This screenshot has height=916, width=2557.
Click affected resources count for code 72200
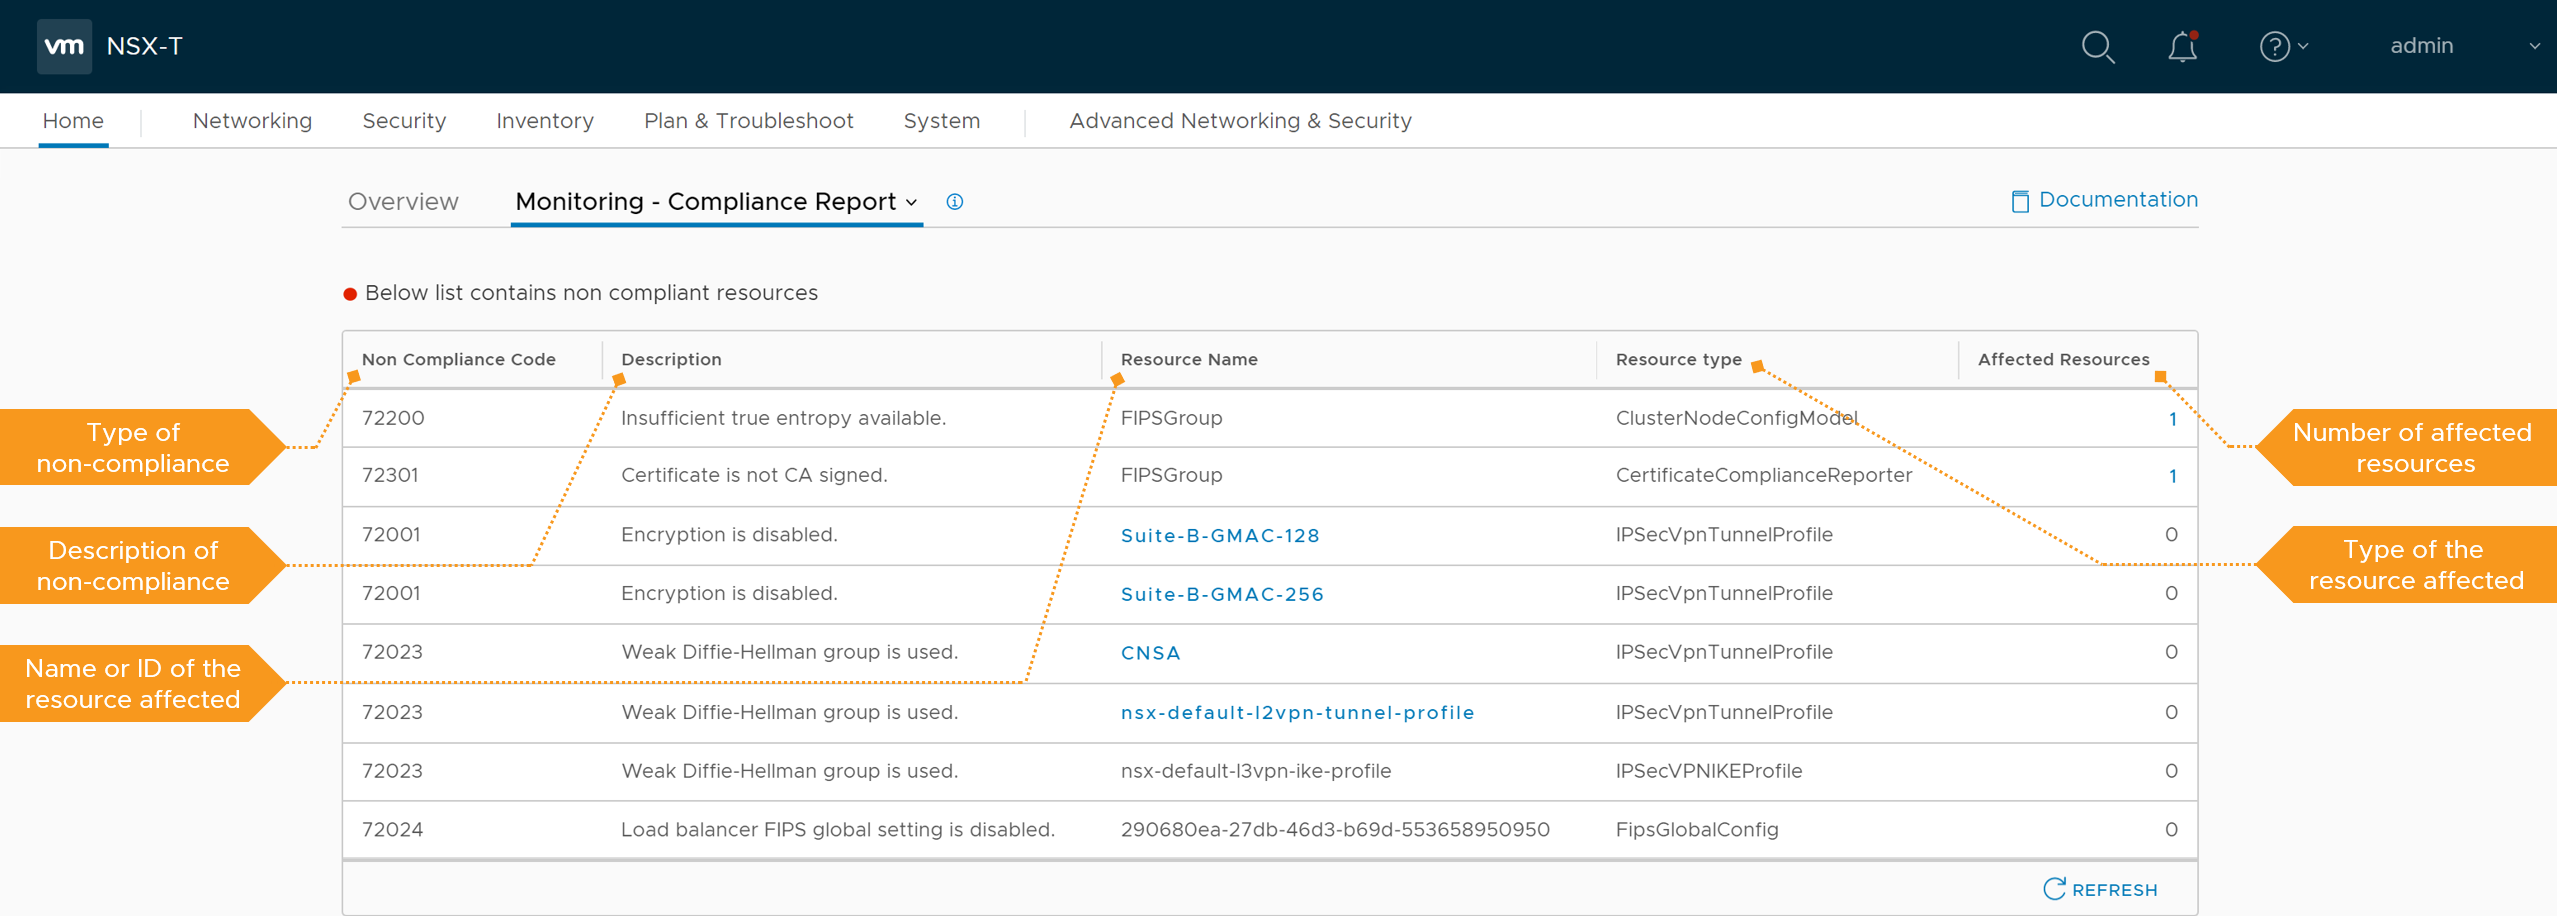pos(2172,419)
